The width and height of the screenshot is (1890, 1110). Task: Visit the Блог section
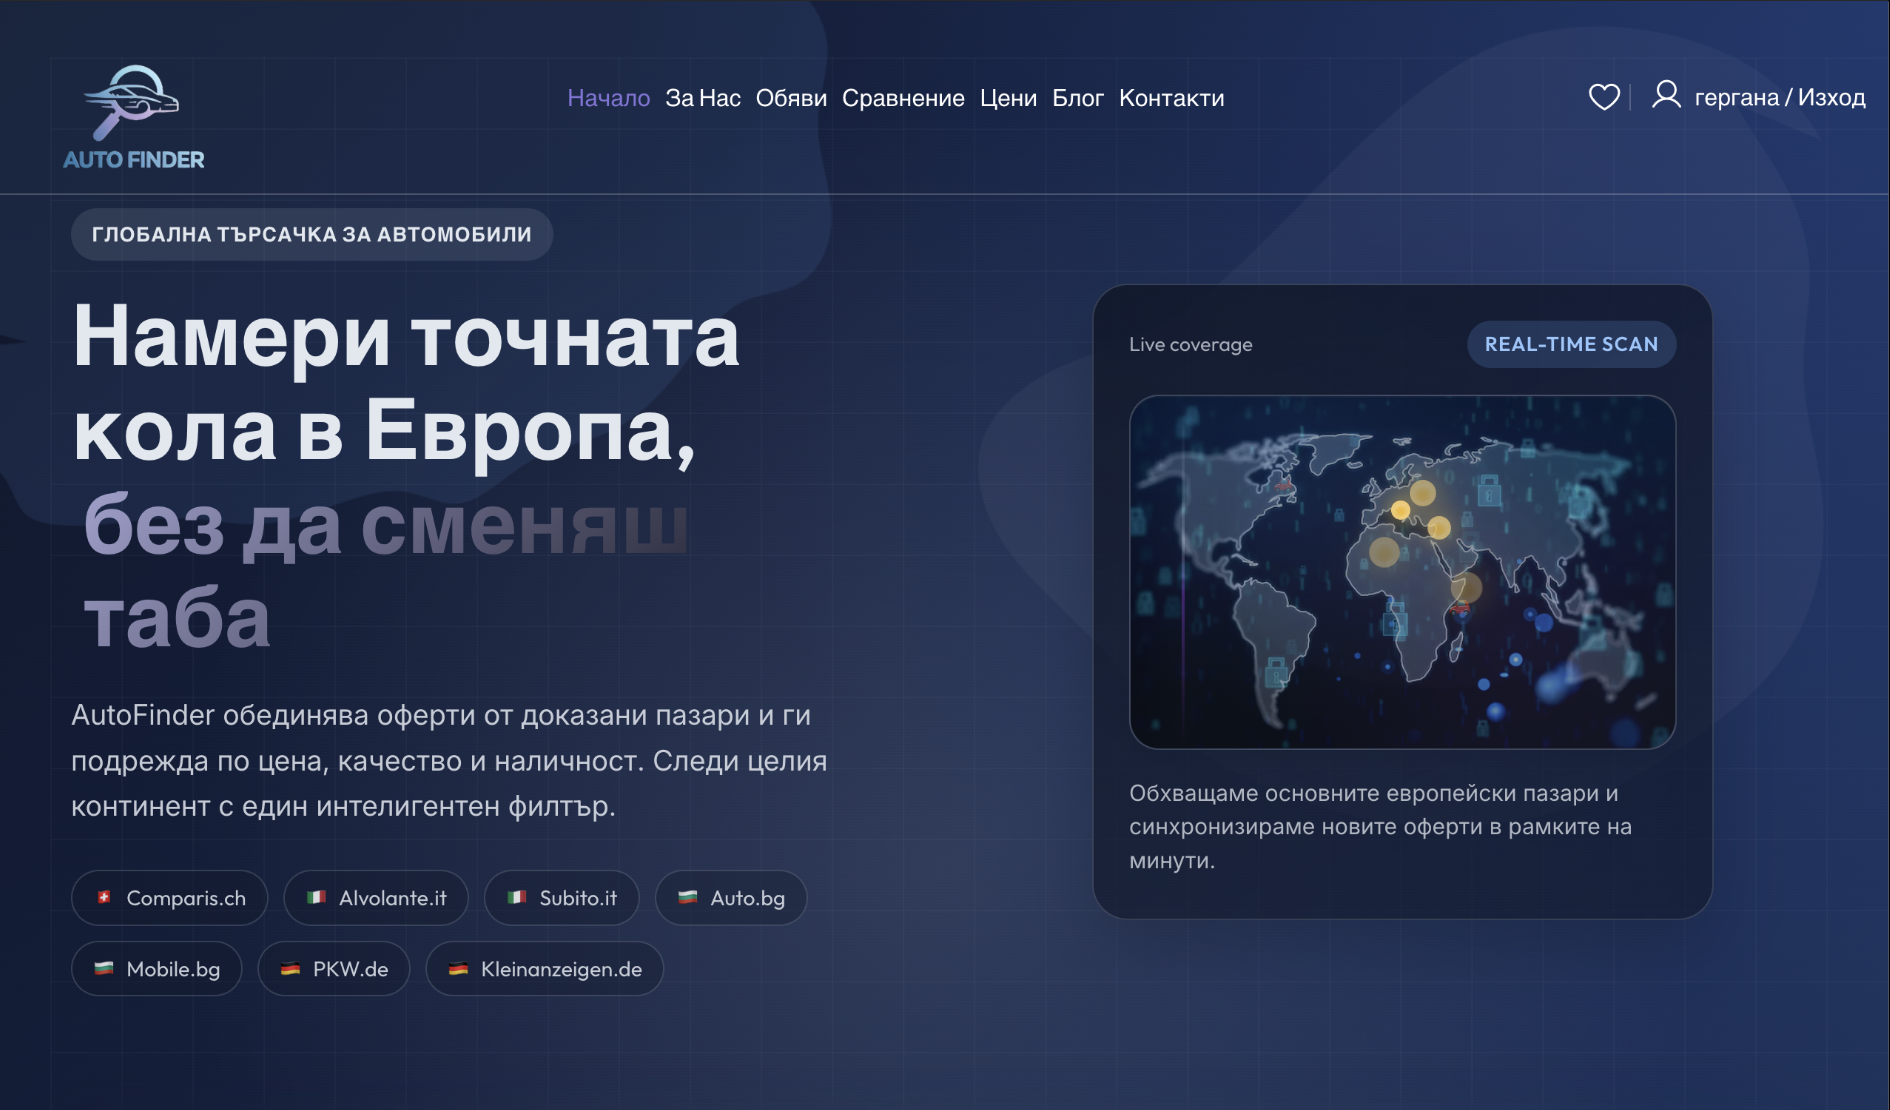click(1077, 98)
